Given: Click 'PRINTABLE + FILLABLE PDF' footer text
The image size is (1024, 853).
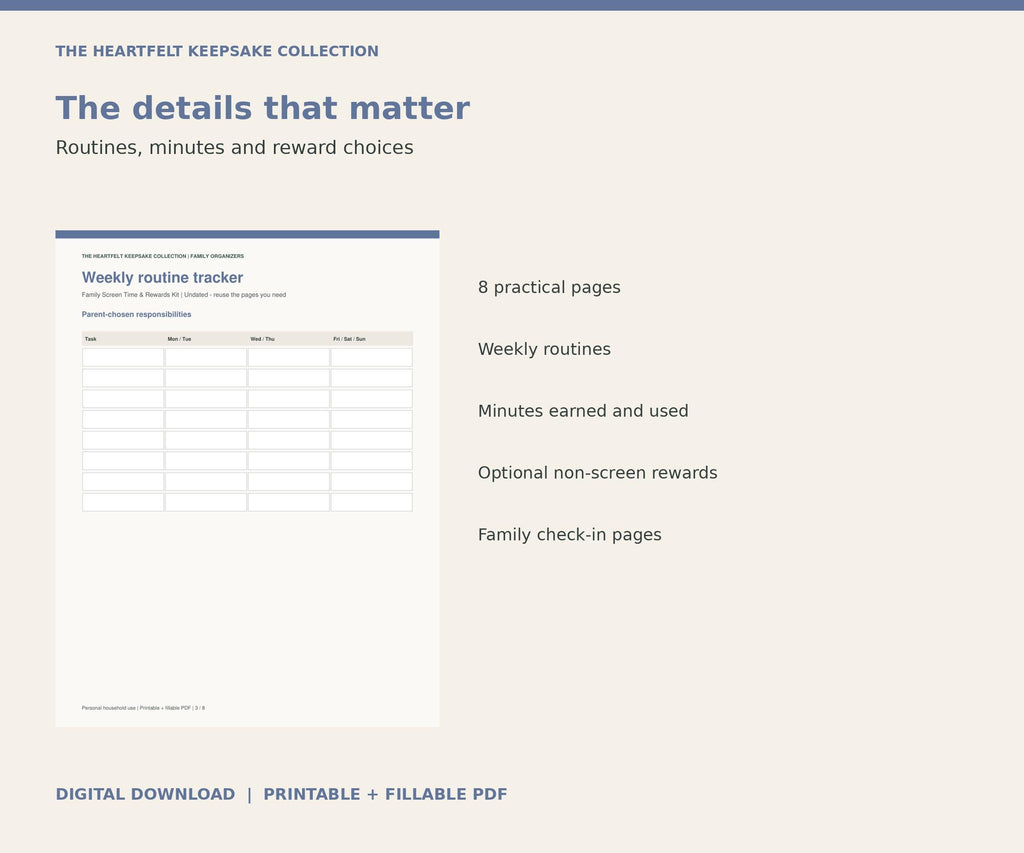Looking at the screenshot, I should click(x=385, y=794).
